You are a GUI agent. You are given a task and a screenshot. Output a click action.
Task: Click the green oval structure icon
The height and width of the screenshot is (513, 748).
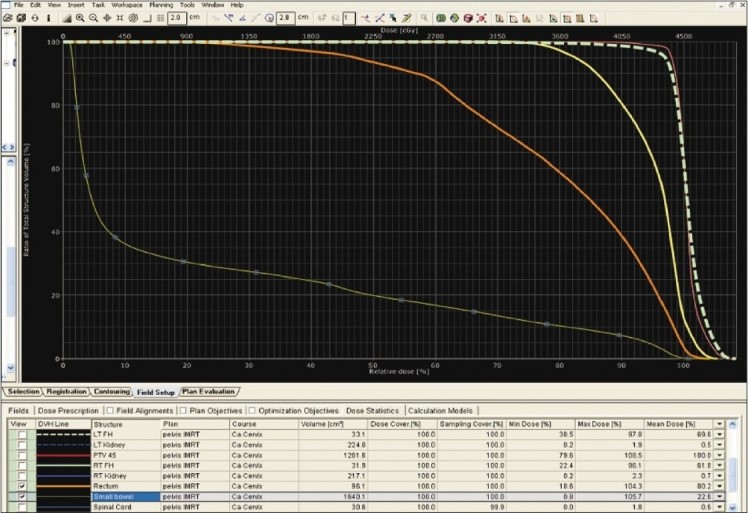441,18
